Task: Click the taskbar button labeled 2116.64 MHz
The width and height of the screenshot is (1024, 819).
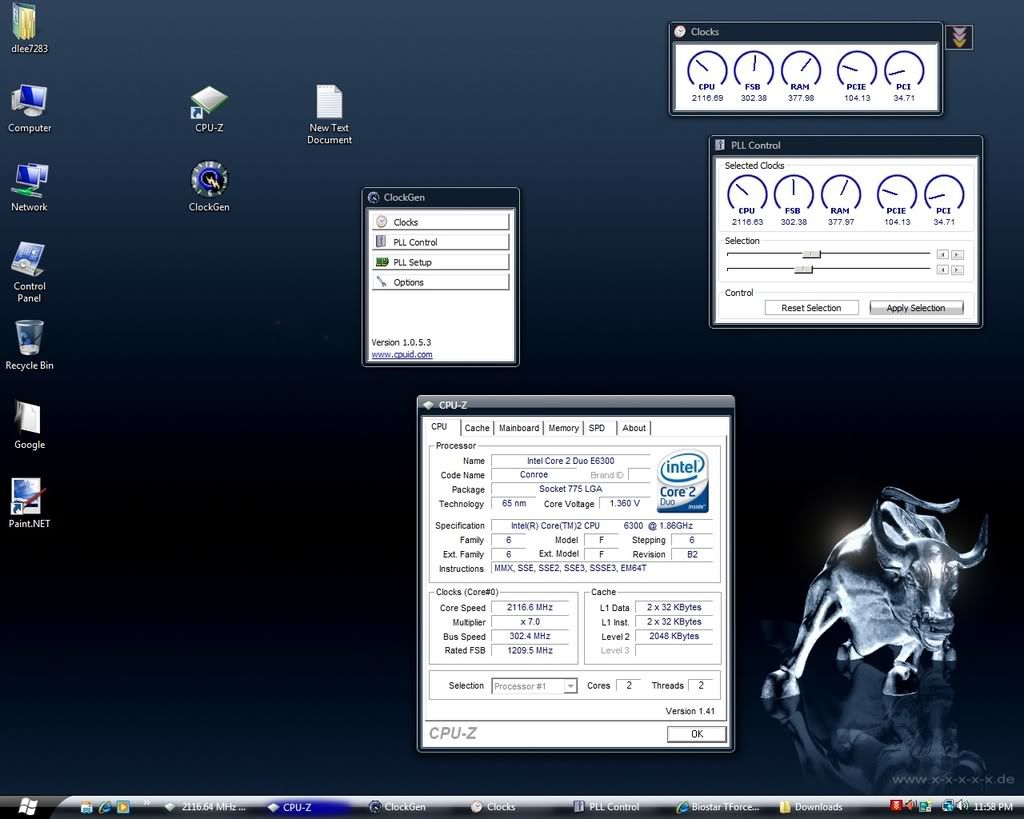Action: point(206,807)
